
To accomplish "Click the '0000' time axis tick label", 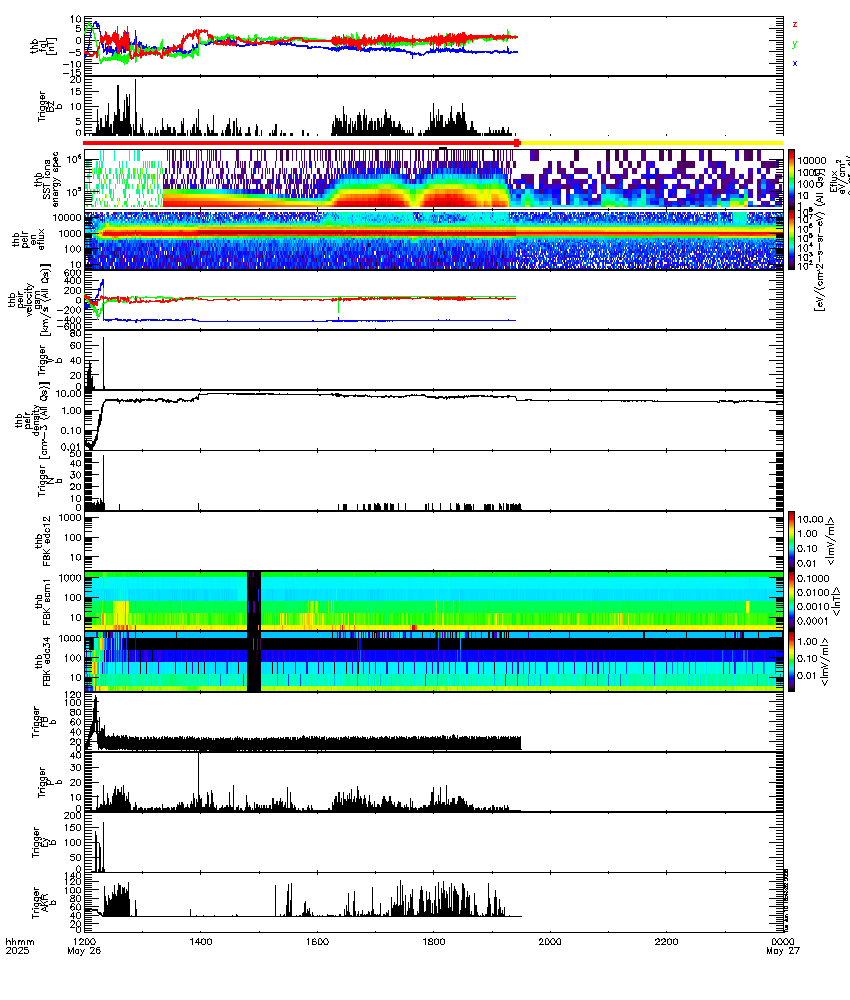I will pos(782,941).
